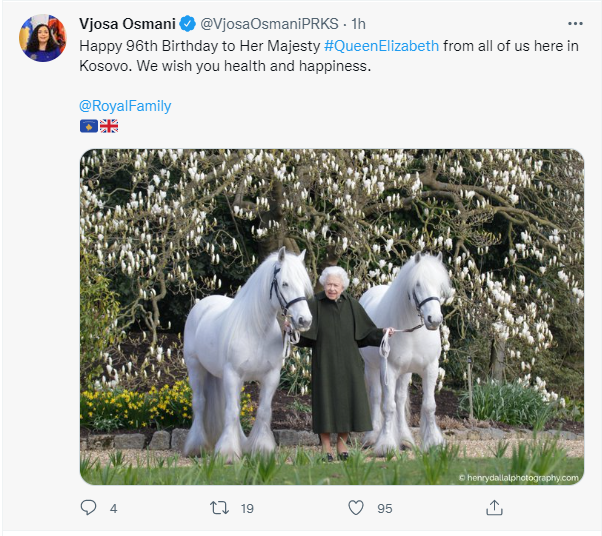
Task: Click the blue verified badge
Action: coord(186,23)
